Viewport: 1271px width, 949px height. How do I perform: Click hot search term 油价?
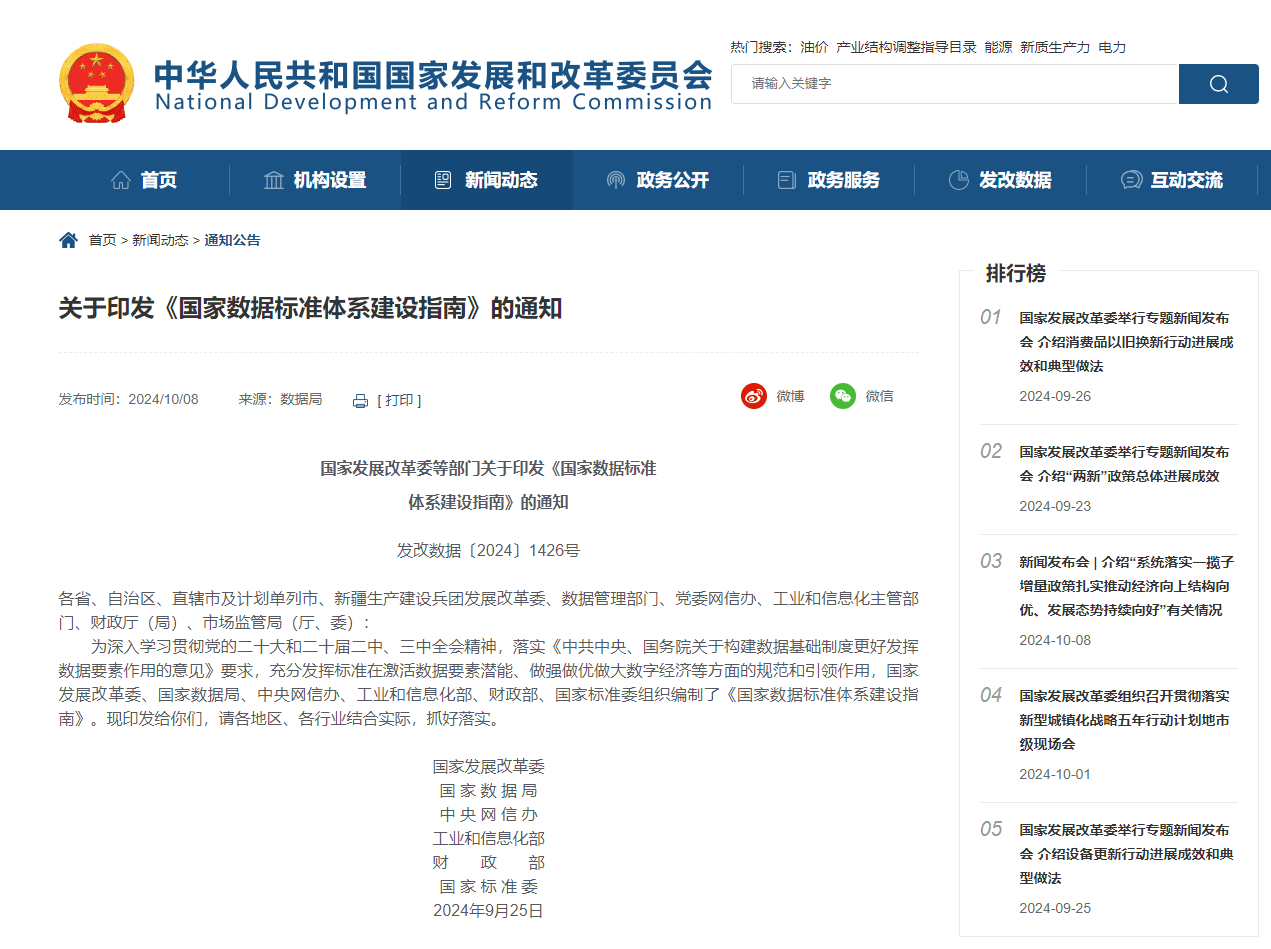(x=814, y=47)
